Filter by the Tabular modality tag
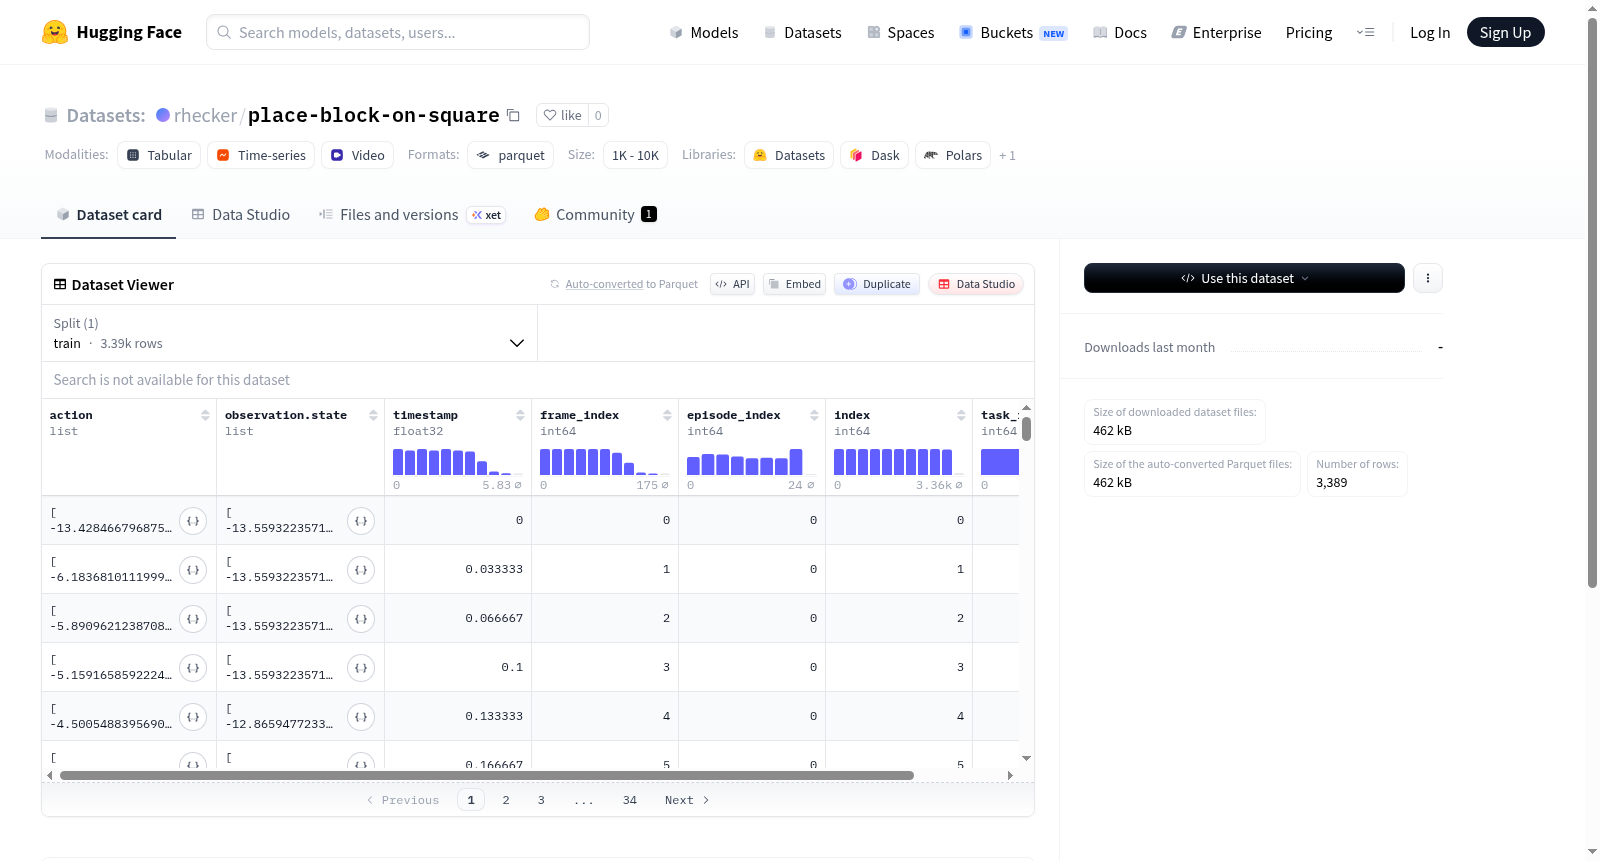The image size is (1600, 861). pyautogui.click(x=159, y=155)
